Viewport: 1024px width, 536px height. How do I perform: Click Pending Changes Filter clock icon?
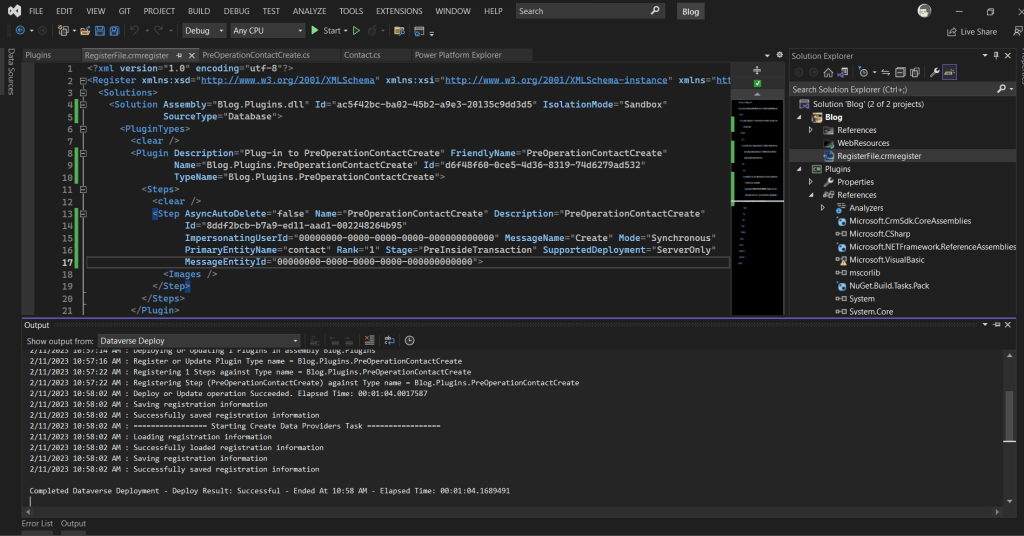(863, 72)
